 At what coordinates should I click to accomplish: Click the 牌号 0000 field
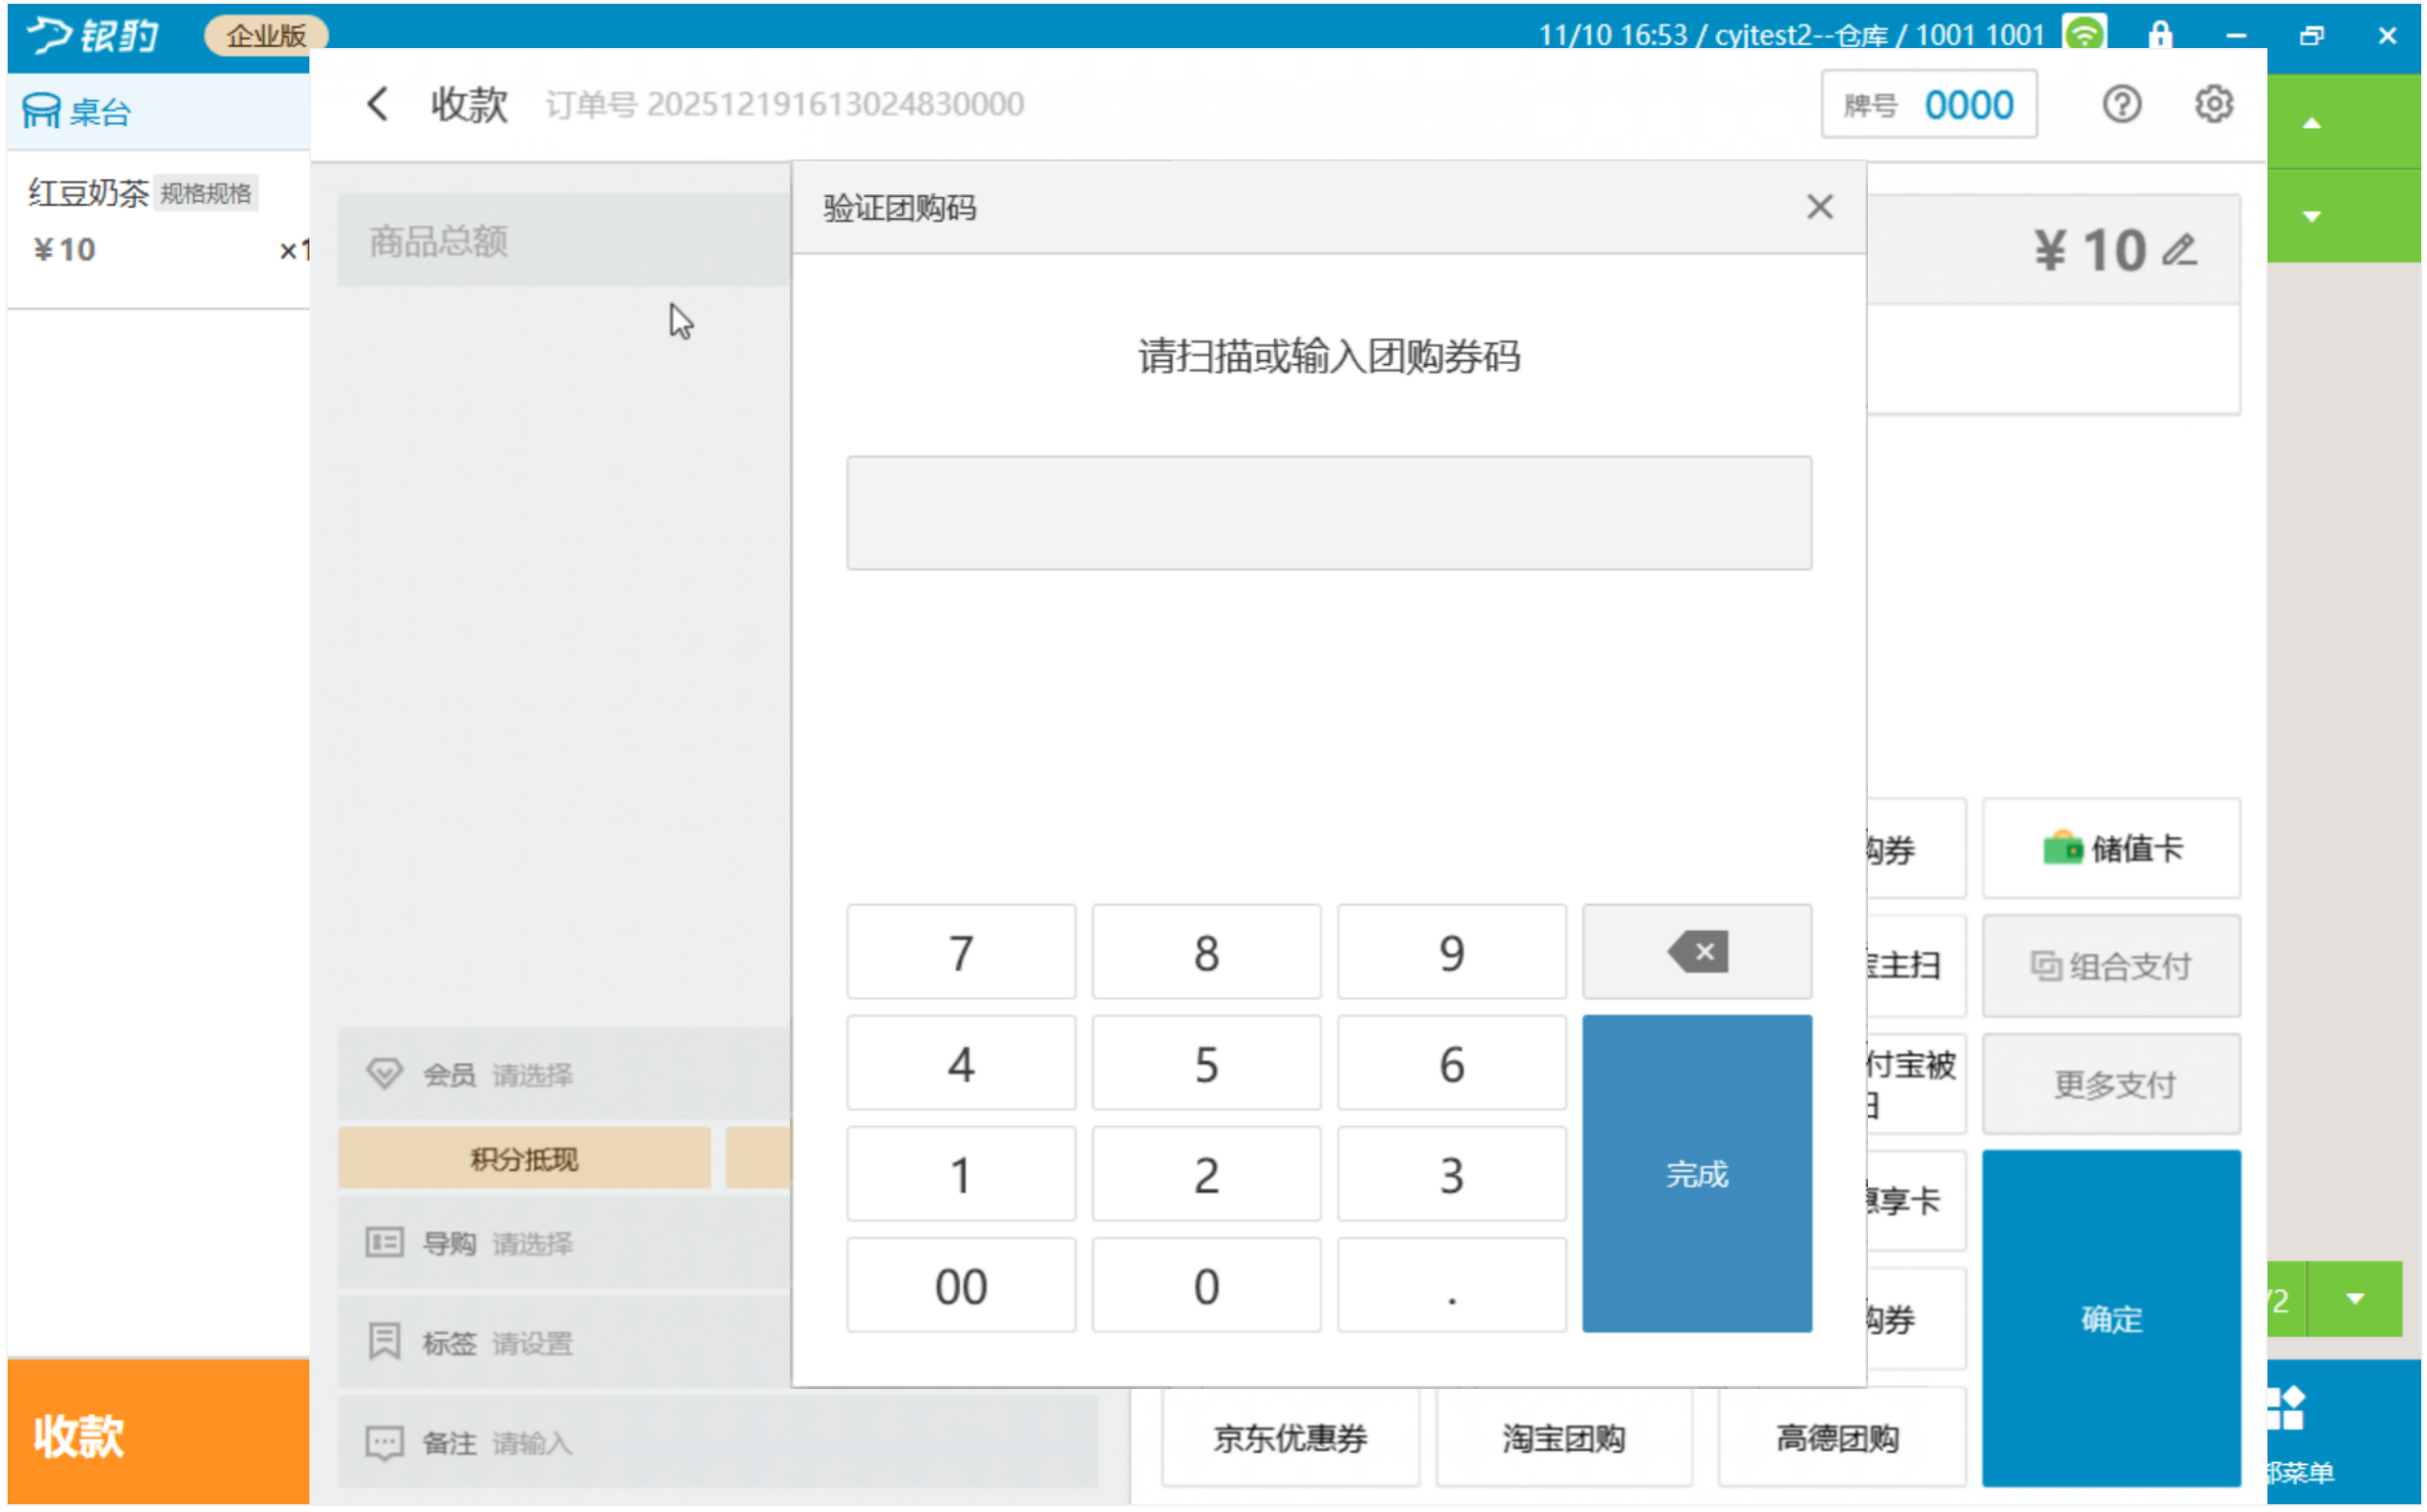1927,104
